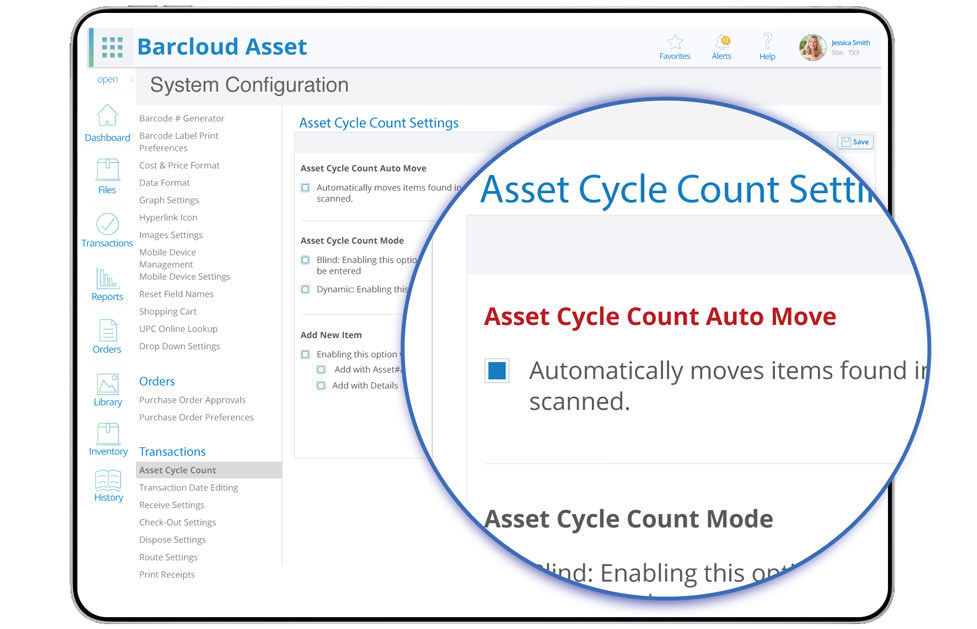Open Print Receipts settings
The height and width of the screenshot is (629, 977).
[x=166, y=575]
